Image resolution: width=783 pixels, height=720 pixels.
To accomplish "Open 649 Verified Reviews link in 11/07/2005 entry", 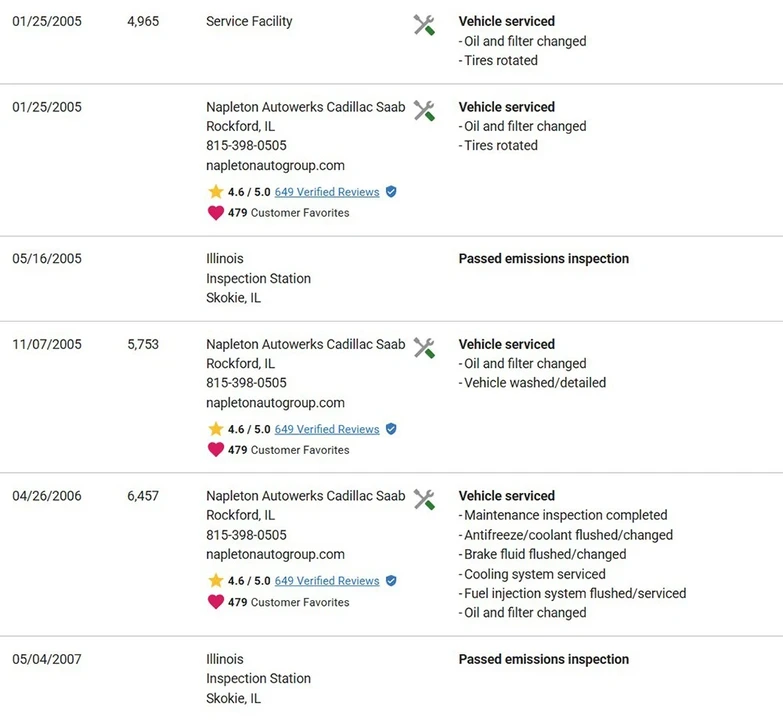I will point(327,429).
